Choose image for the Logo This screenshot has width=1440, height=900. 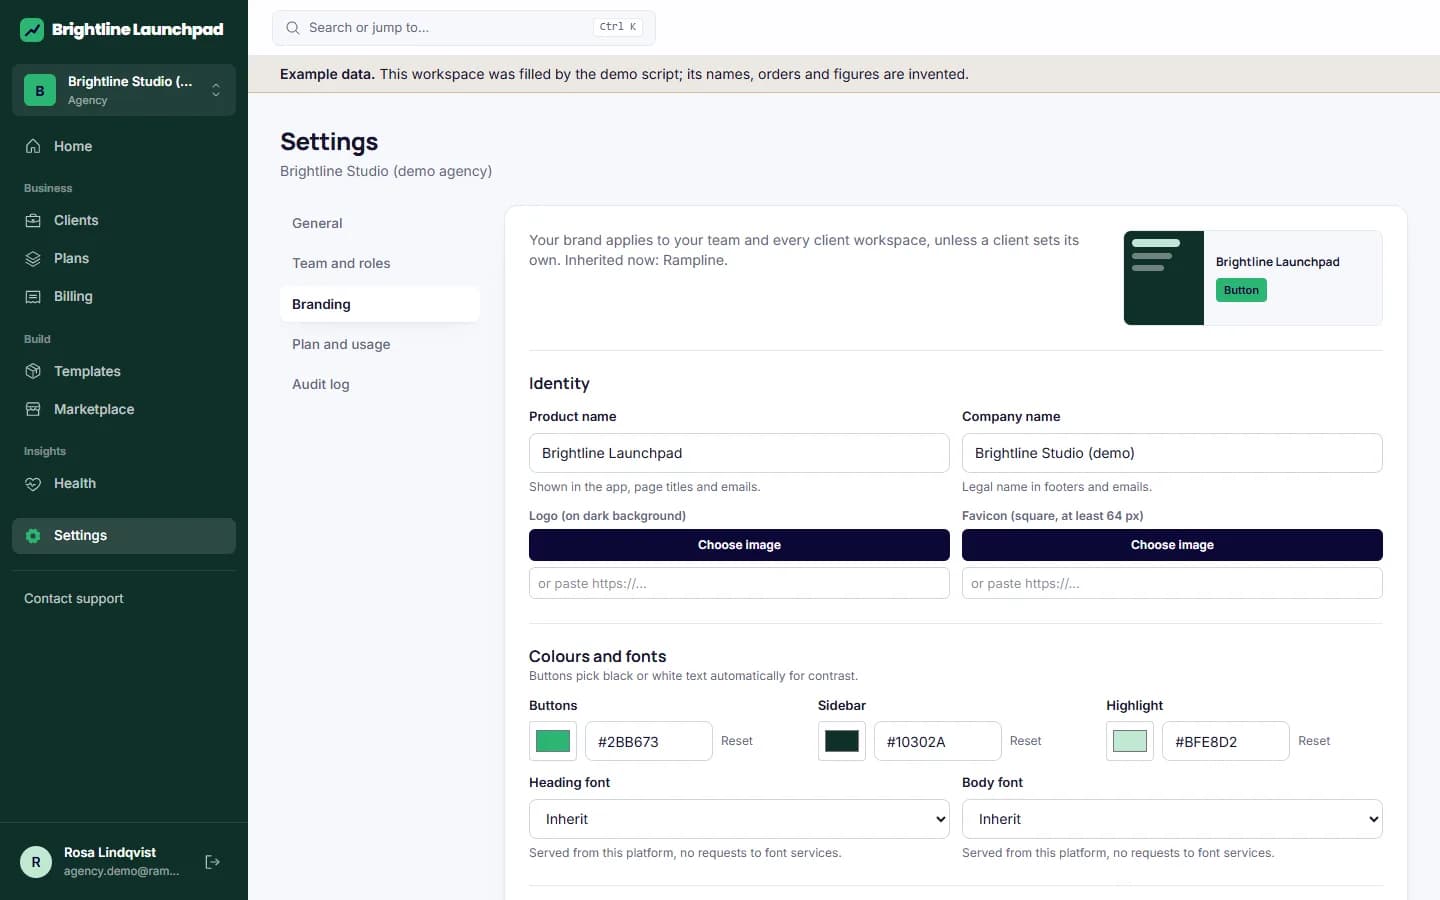click(739, 545)
